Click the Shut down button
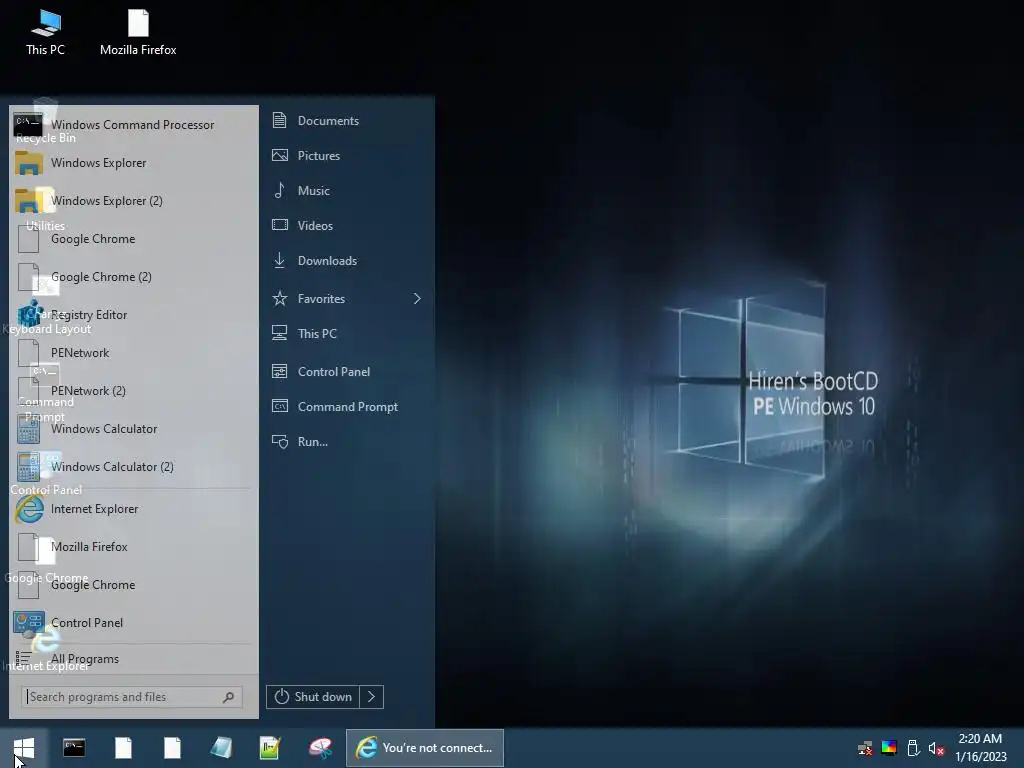The width and height of the screenshot is (1024, 768). (313, 697)
